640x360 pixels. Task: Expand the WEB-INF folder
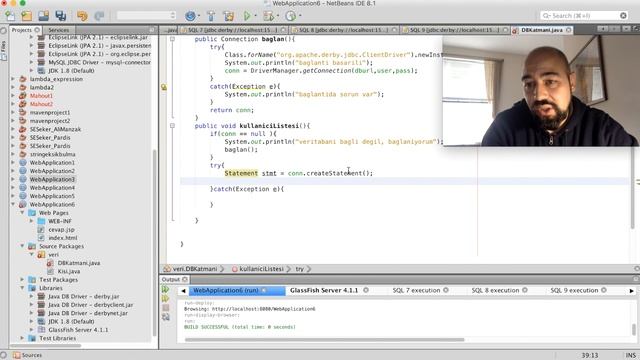pos(31,221)
